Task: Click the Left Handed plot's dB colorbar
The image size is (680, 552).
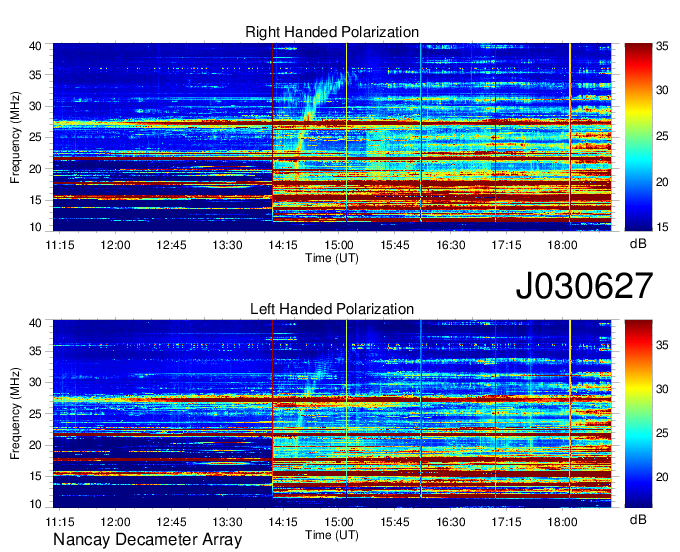Action: point(638,414)
